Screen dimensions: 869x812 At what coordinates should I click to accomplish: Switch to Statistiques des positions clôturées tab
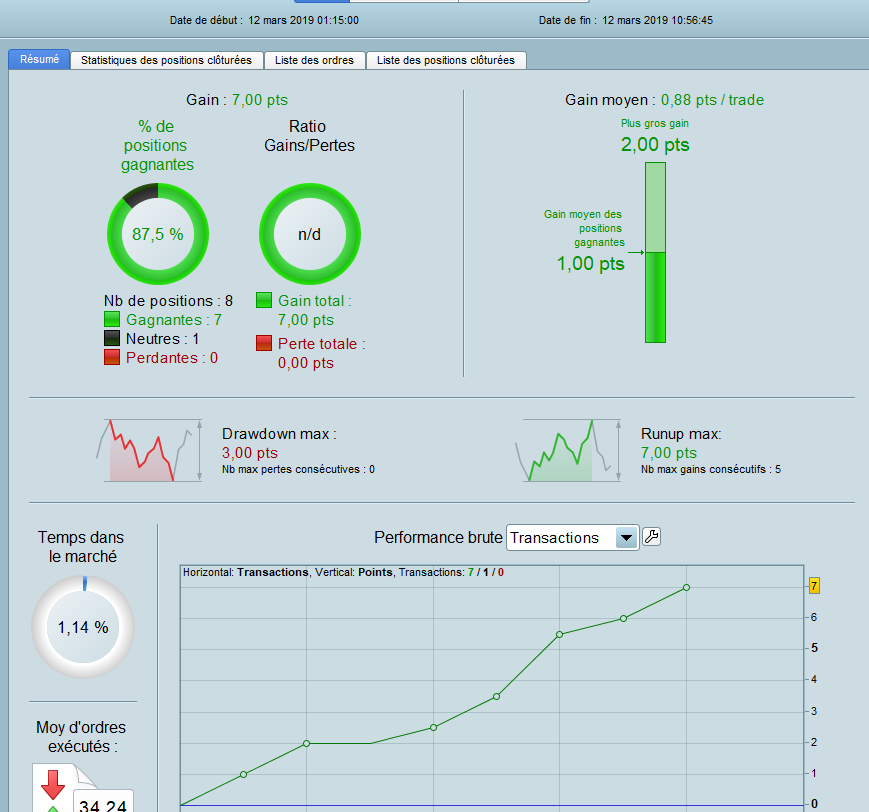pos(166,60)
